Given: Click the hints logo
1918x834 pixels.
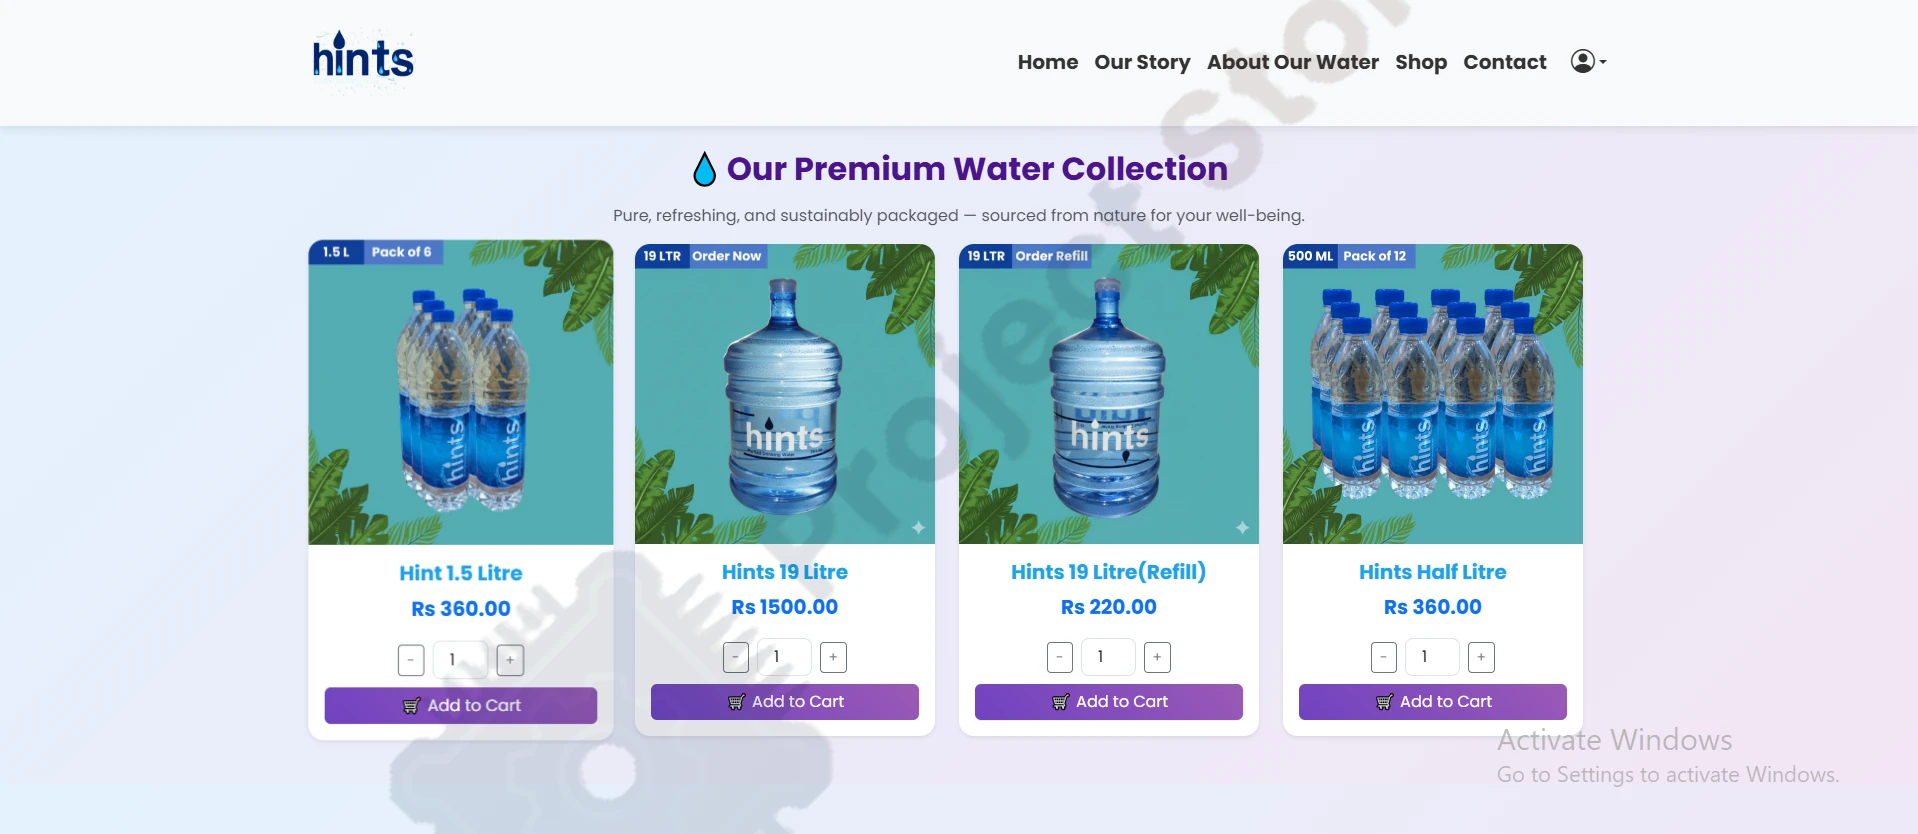Looking at the screenshot, I should click(361, 60).
